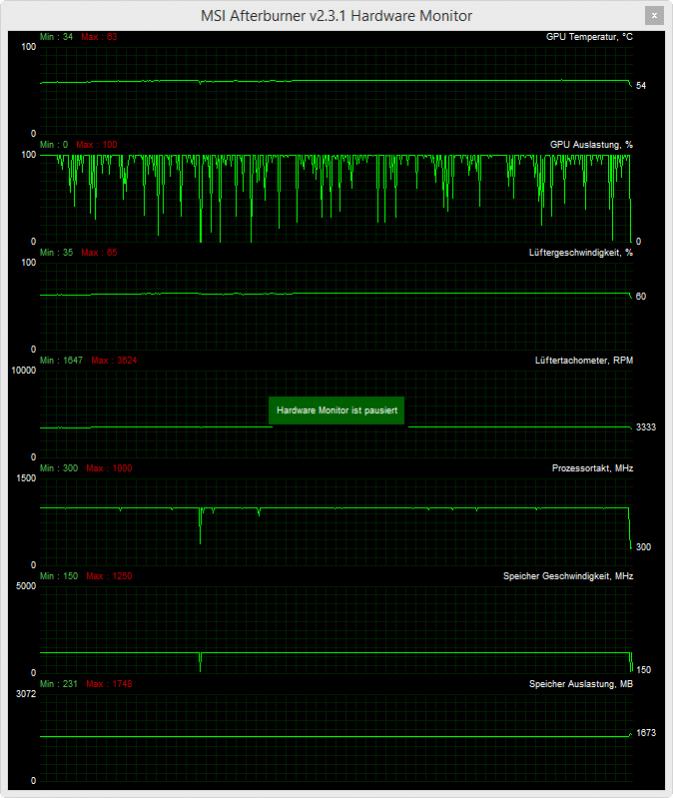
Task: Click 'Max : 1250' on the memory clock graph
Action: [x=109, y=576]
